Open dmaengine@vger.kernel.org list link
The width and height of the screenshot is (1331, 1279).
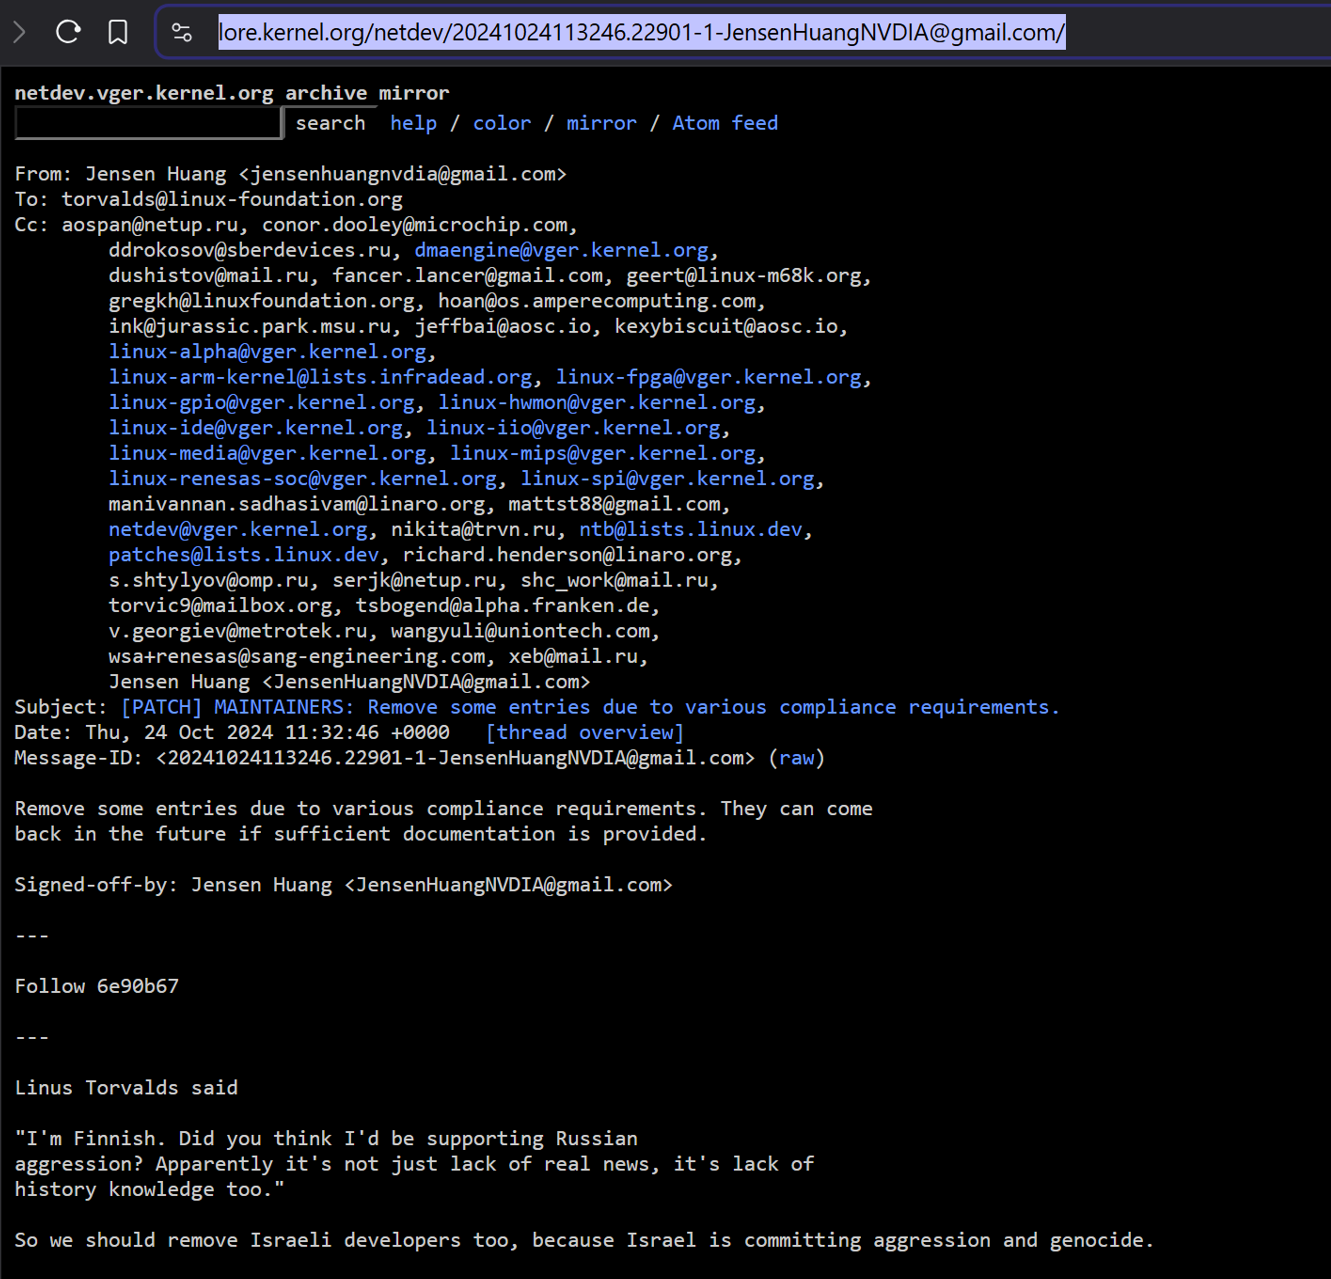(561, 250)
